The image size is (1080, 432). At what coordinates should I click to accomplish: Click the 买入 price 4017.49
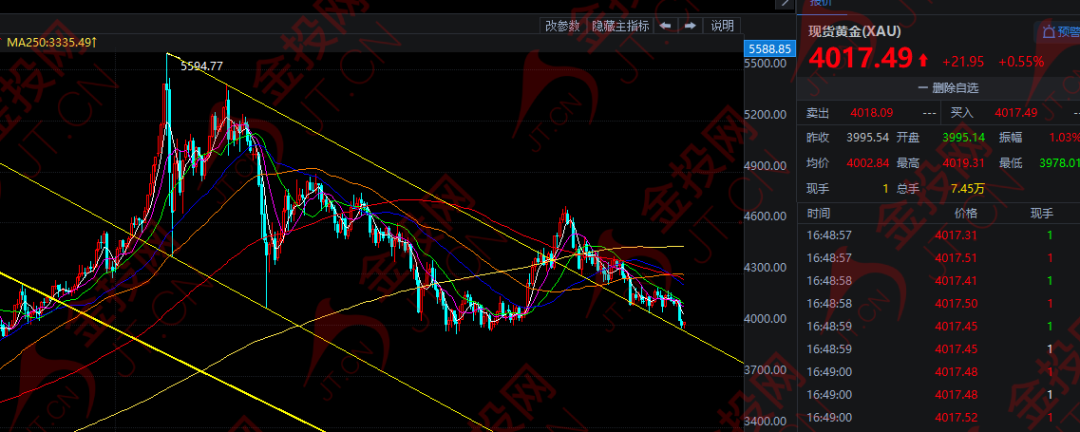(x=1016, y=113)
